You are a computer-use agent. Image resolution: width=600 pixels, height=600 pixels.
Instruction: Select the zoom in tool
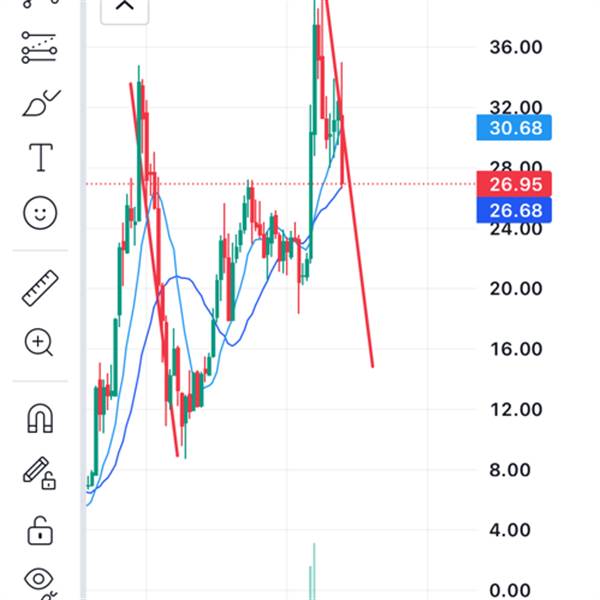39,342
